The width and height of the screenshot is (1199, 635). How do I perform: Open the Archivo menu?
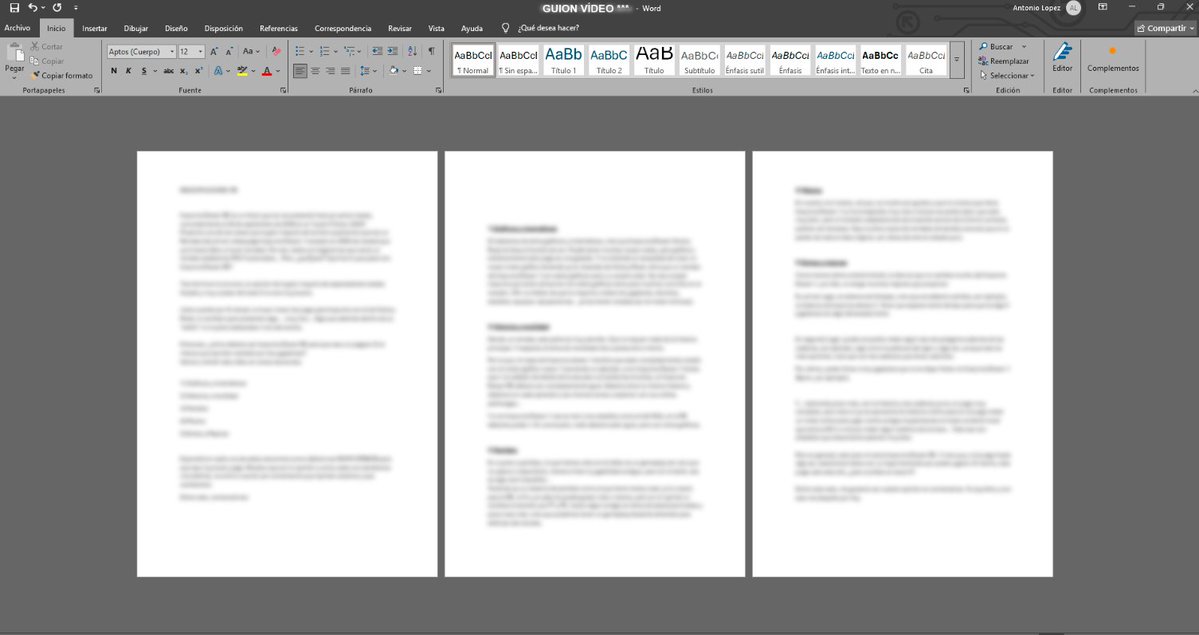[x=17, y=28]
